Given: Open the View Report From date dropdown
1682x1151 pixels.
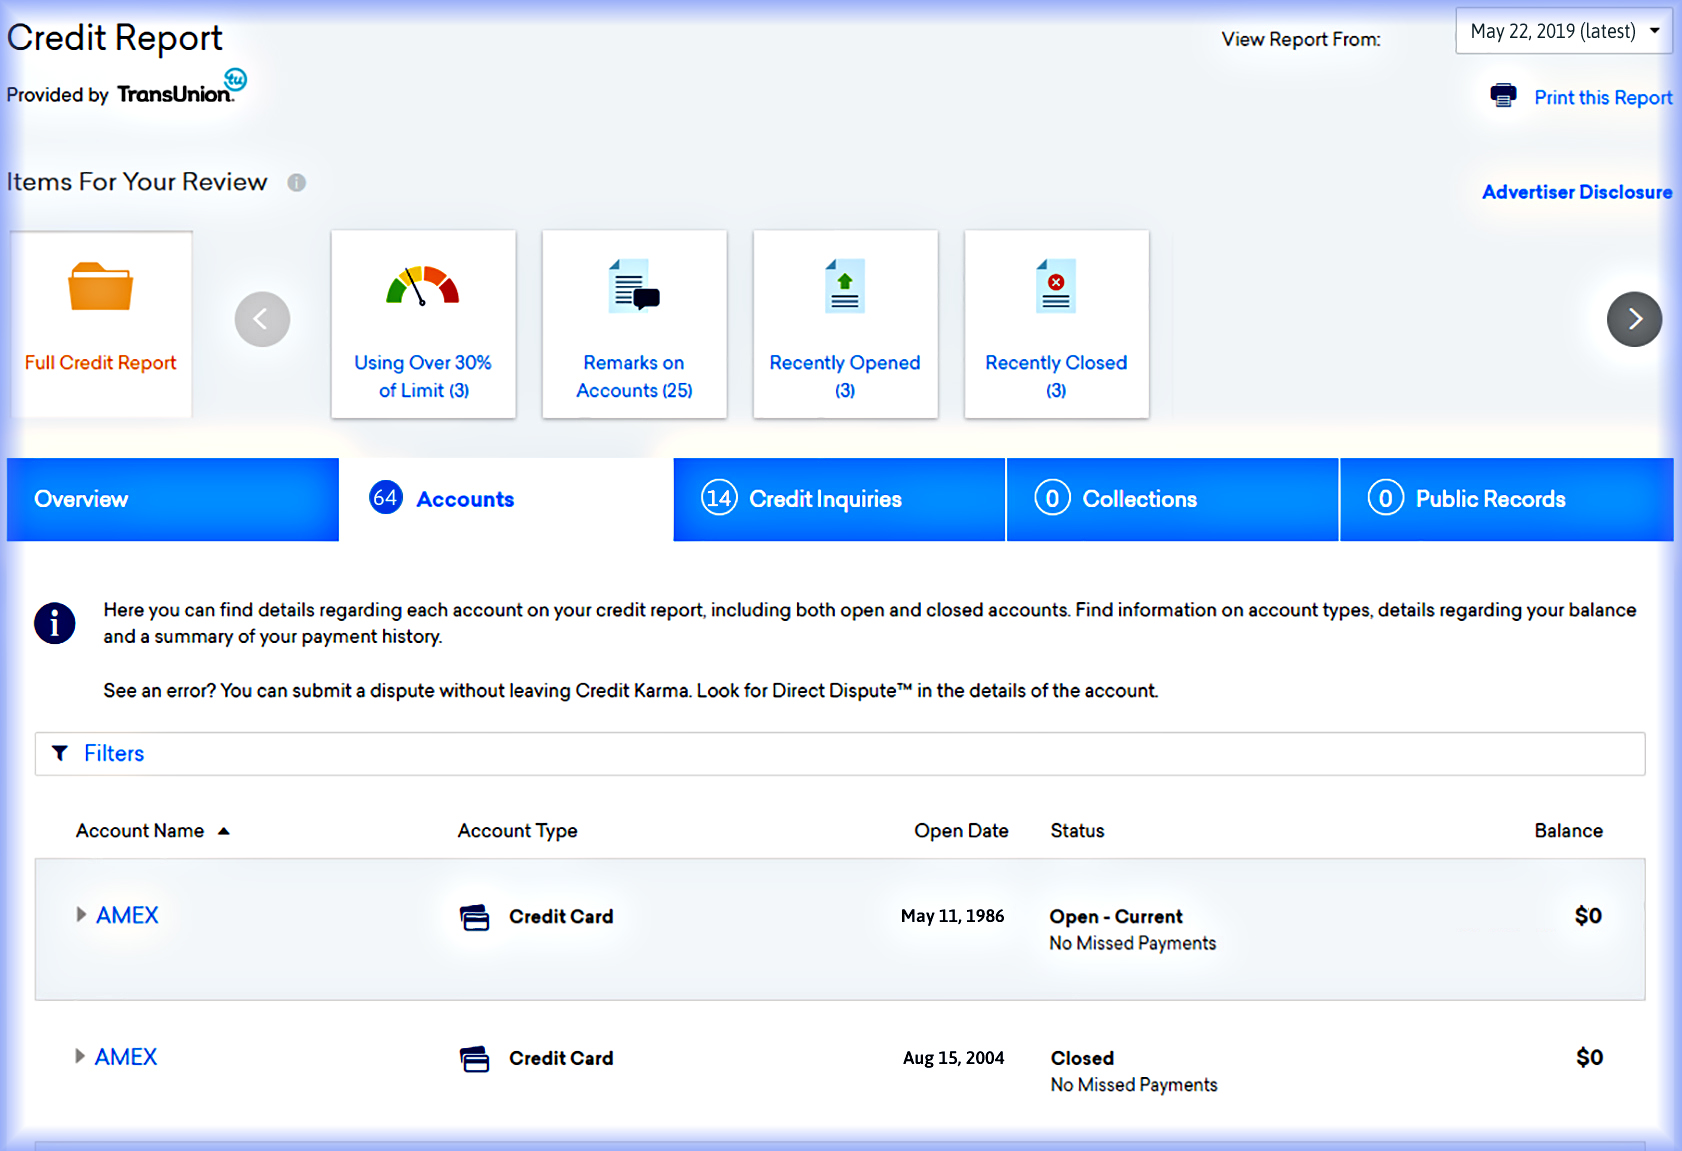Looking at the screenshot, I should [1563, 31].
